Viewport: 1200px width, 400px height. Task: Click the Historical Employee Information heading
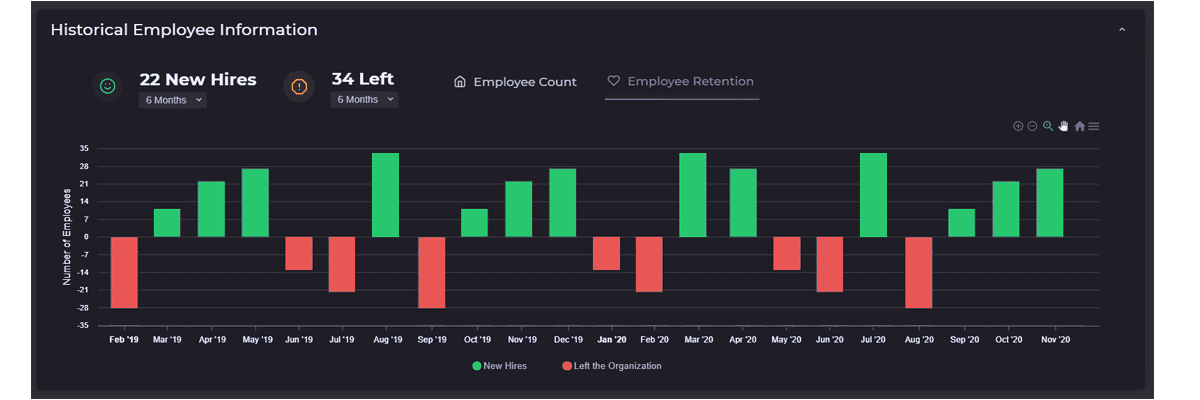(184, 30)
